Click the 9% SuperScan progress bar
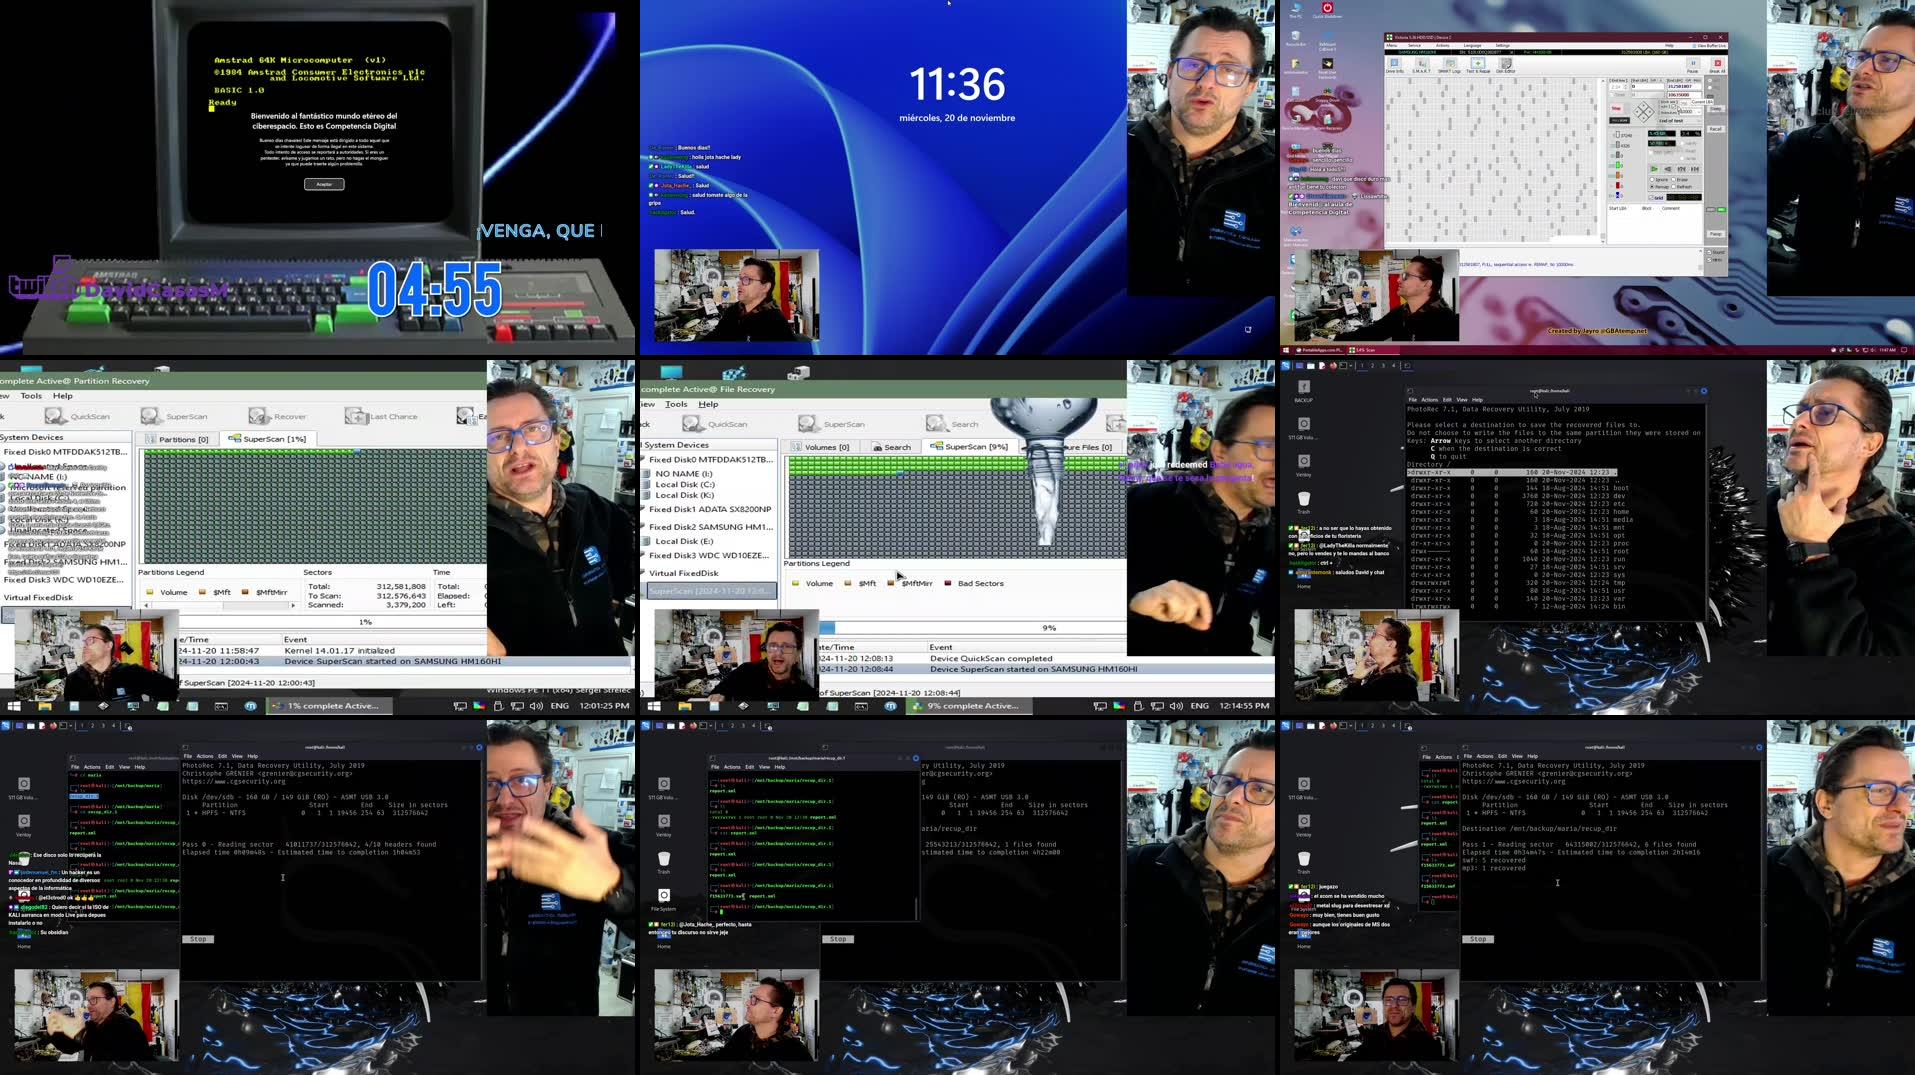Screen dimensions: 1915x1075 972,628
